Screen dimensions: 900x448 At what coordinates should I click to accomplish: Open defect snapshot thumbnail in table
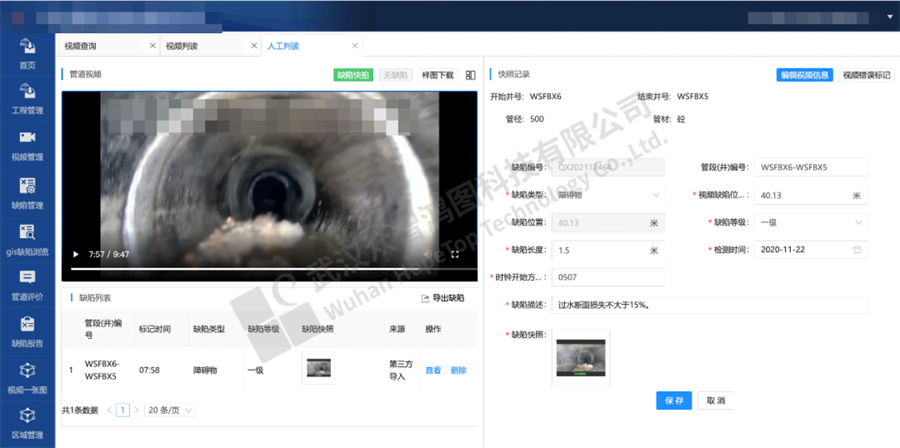coord(319,368)
